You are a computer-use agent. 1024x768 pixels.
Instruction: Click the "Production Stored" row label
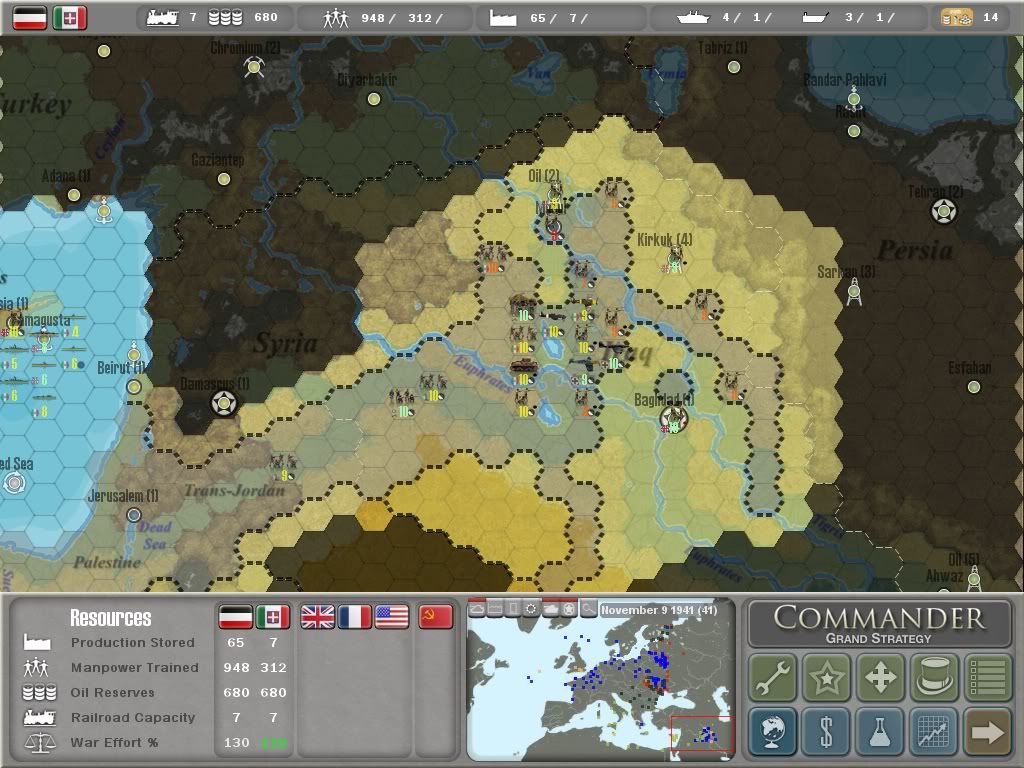pyautogui.click(x=133, y=643)
